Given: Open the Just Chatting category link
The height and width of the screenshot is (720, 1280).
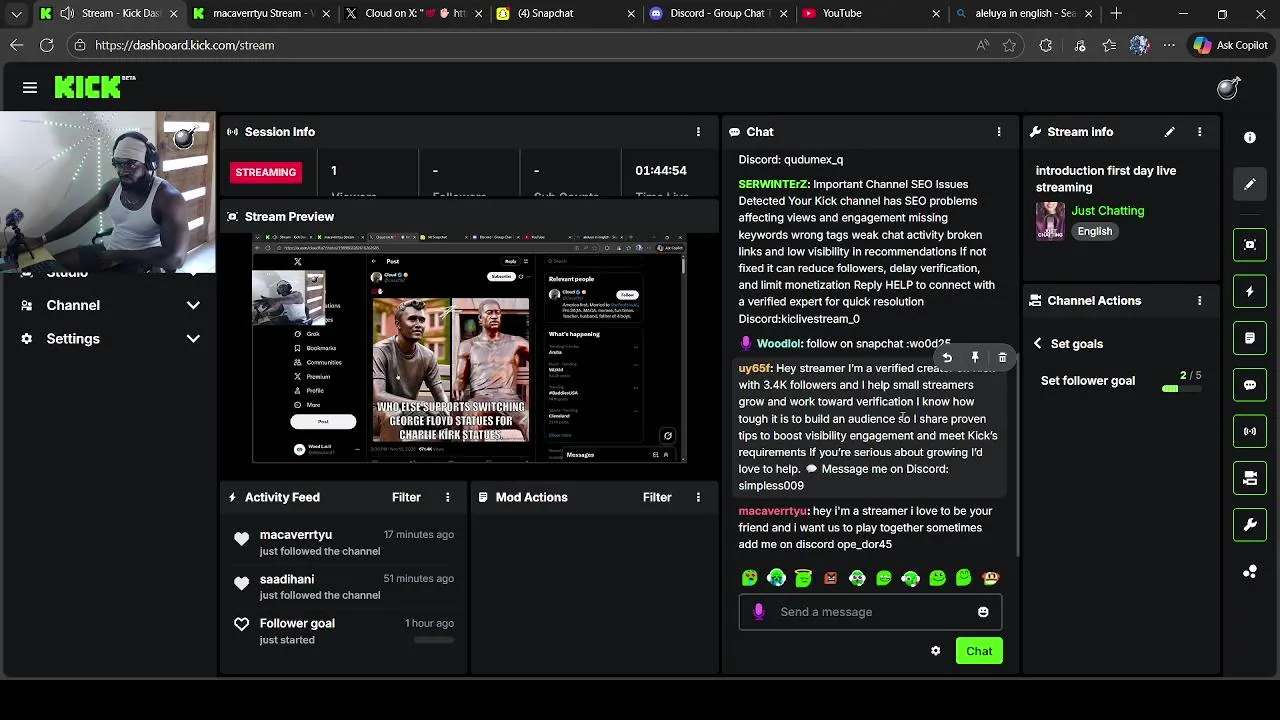Looking at the screenshot, I should 1108,211.
